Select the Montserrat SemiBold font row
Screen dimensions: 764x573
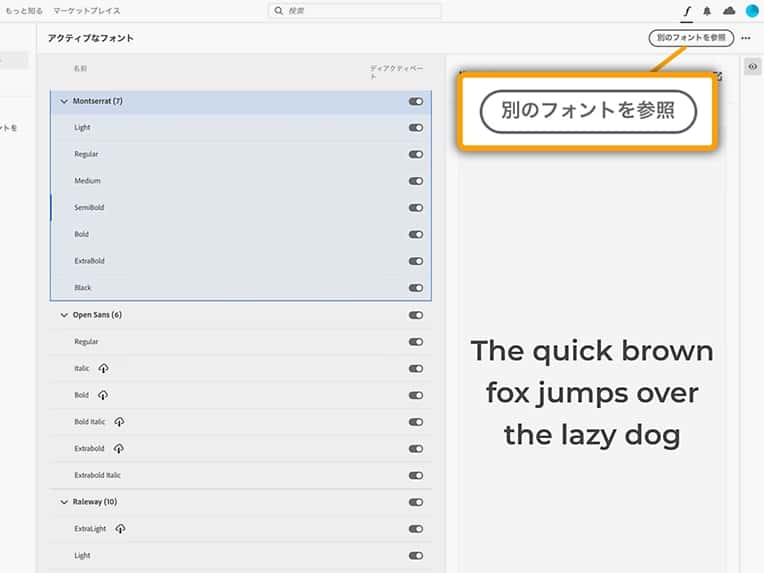pos(241,208)
